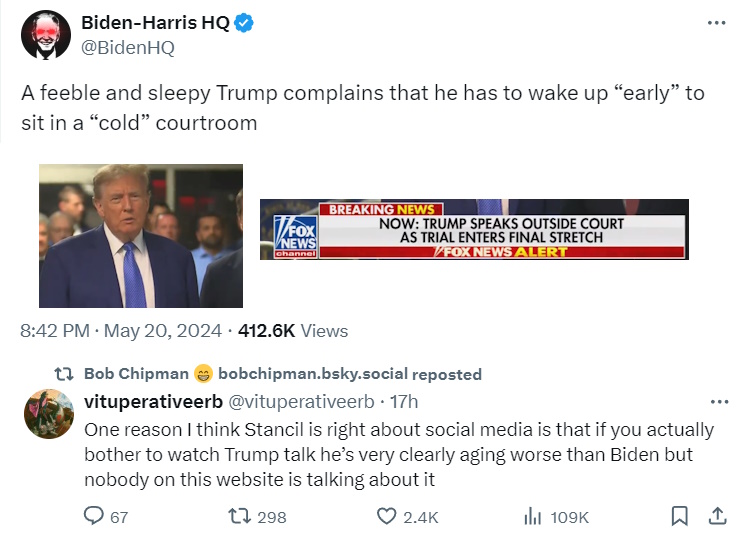The width and height of the screenshot is (743, 543).
Task: Reply to the vituperativeerb tweet
Action: (x=94, y=516)
